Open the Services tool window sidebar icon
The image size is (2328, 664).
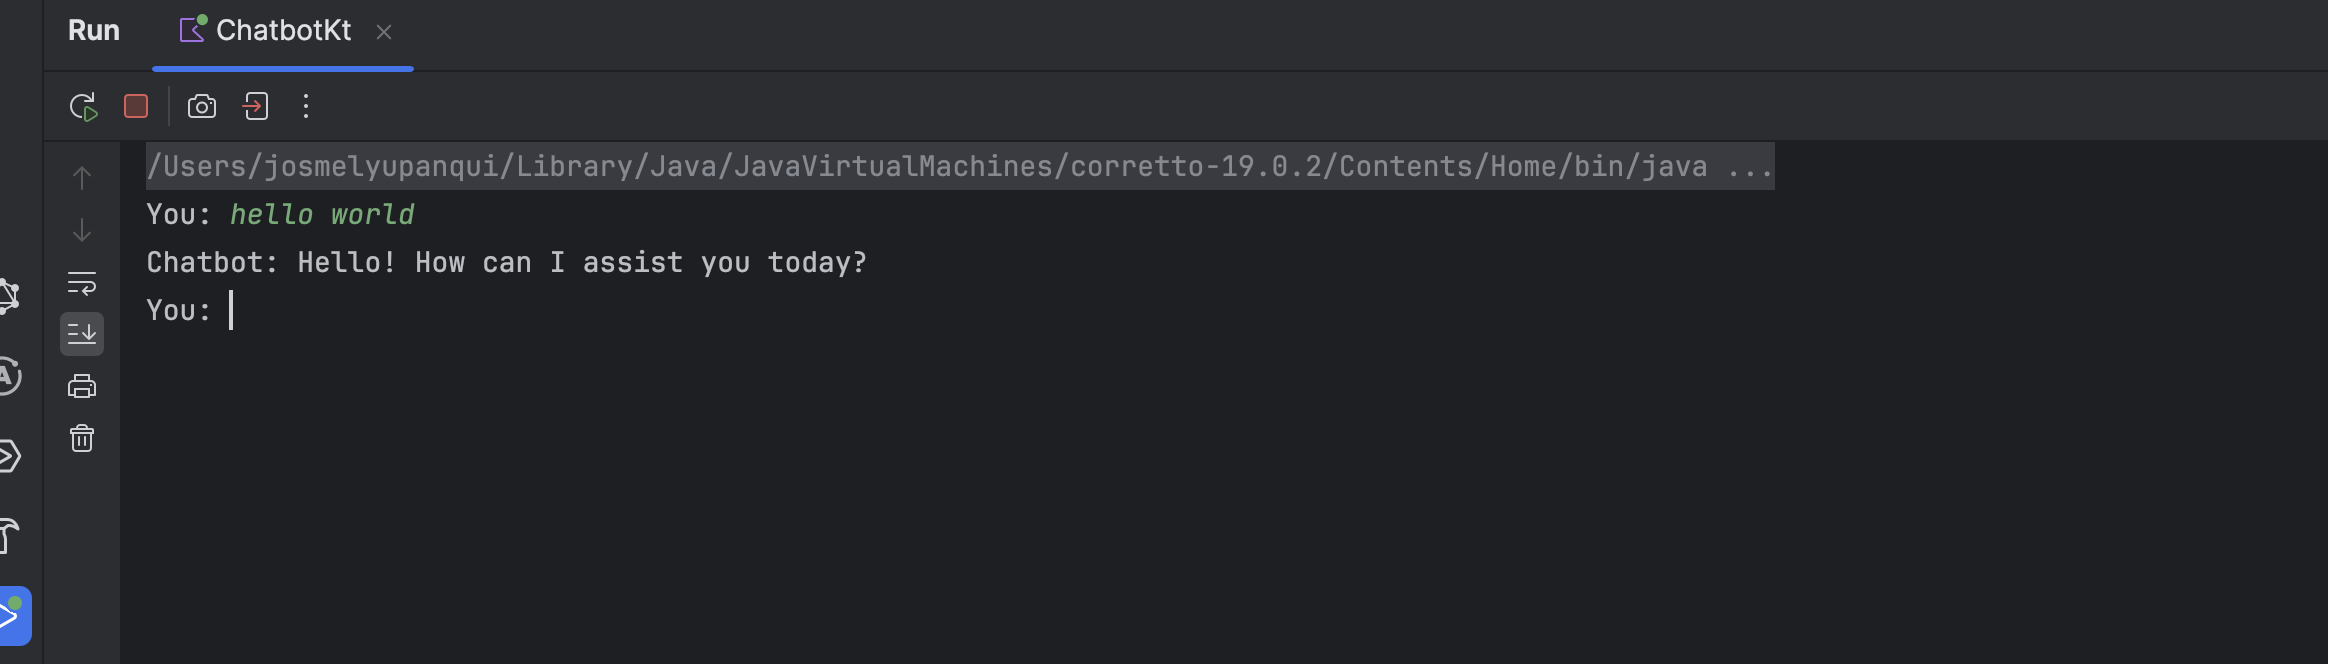[x=10, y=456]
